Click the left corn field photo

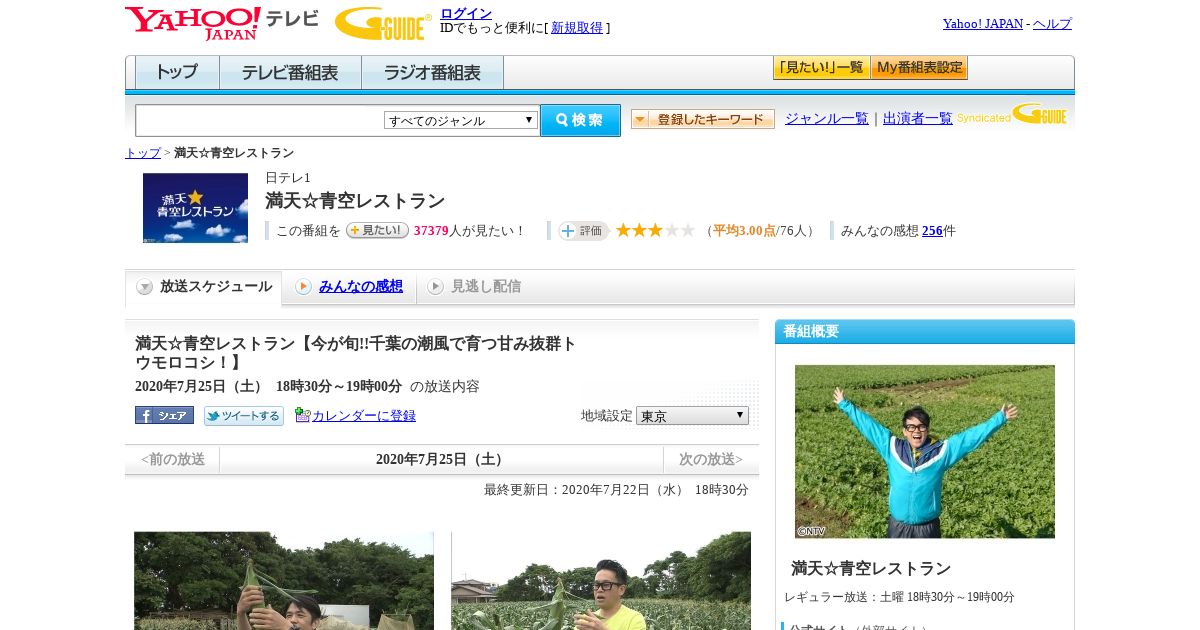(x=284, y=581)
